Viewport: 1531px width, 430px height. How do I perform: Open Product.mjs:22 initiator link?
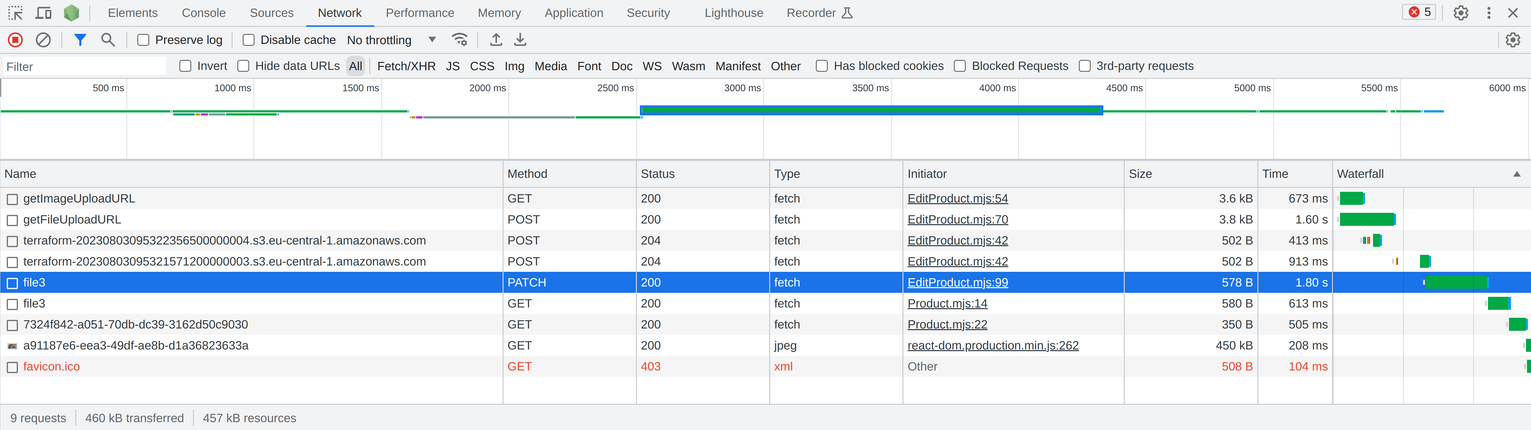click(x=947, y=325)
